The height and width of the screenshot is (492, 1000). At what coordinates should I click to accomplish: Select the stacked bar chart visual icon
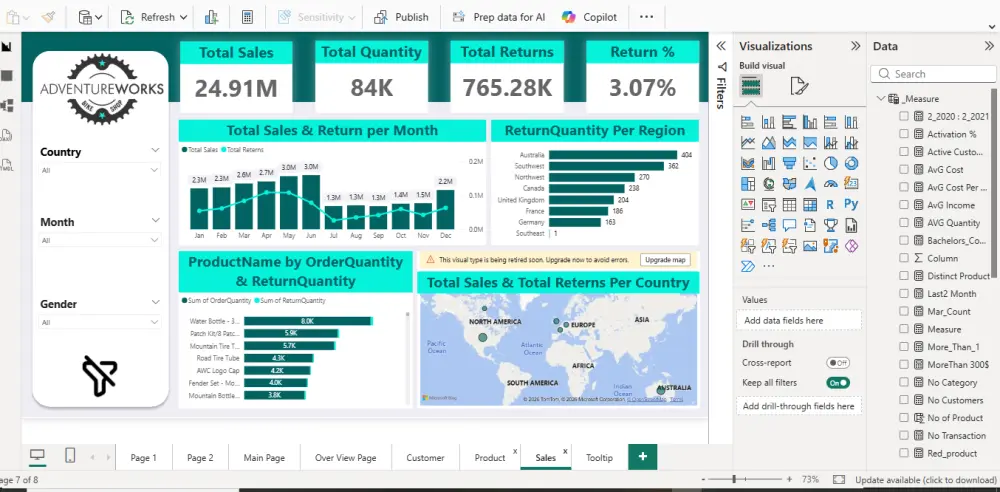747,122
